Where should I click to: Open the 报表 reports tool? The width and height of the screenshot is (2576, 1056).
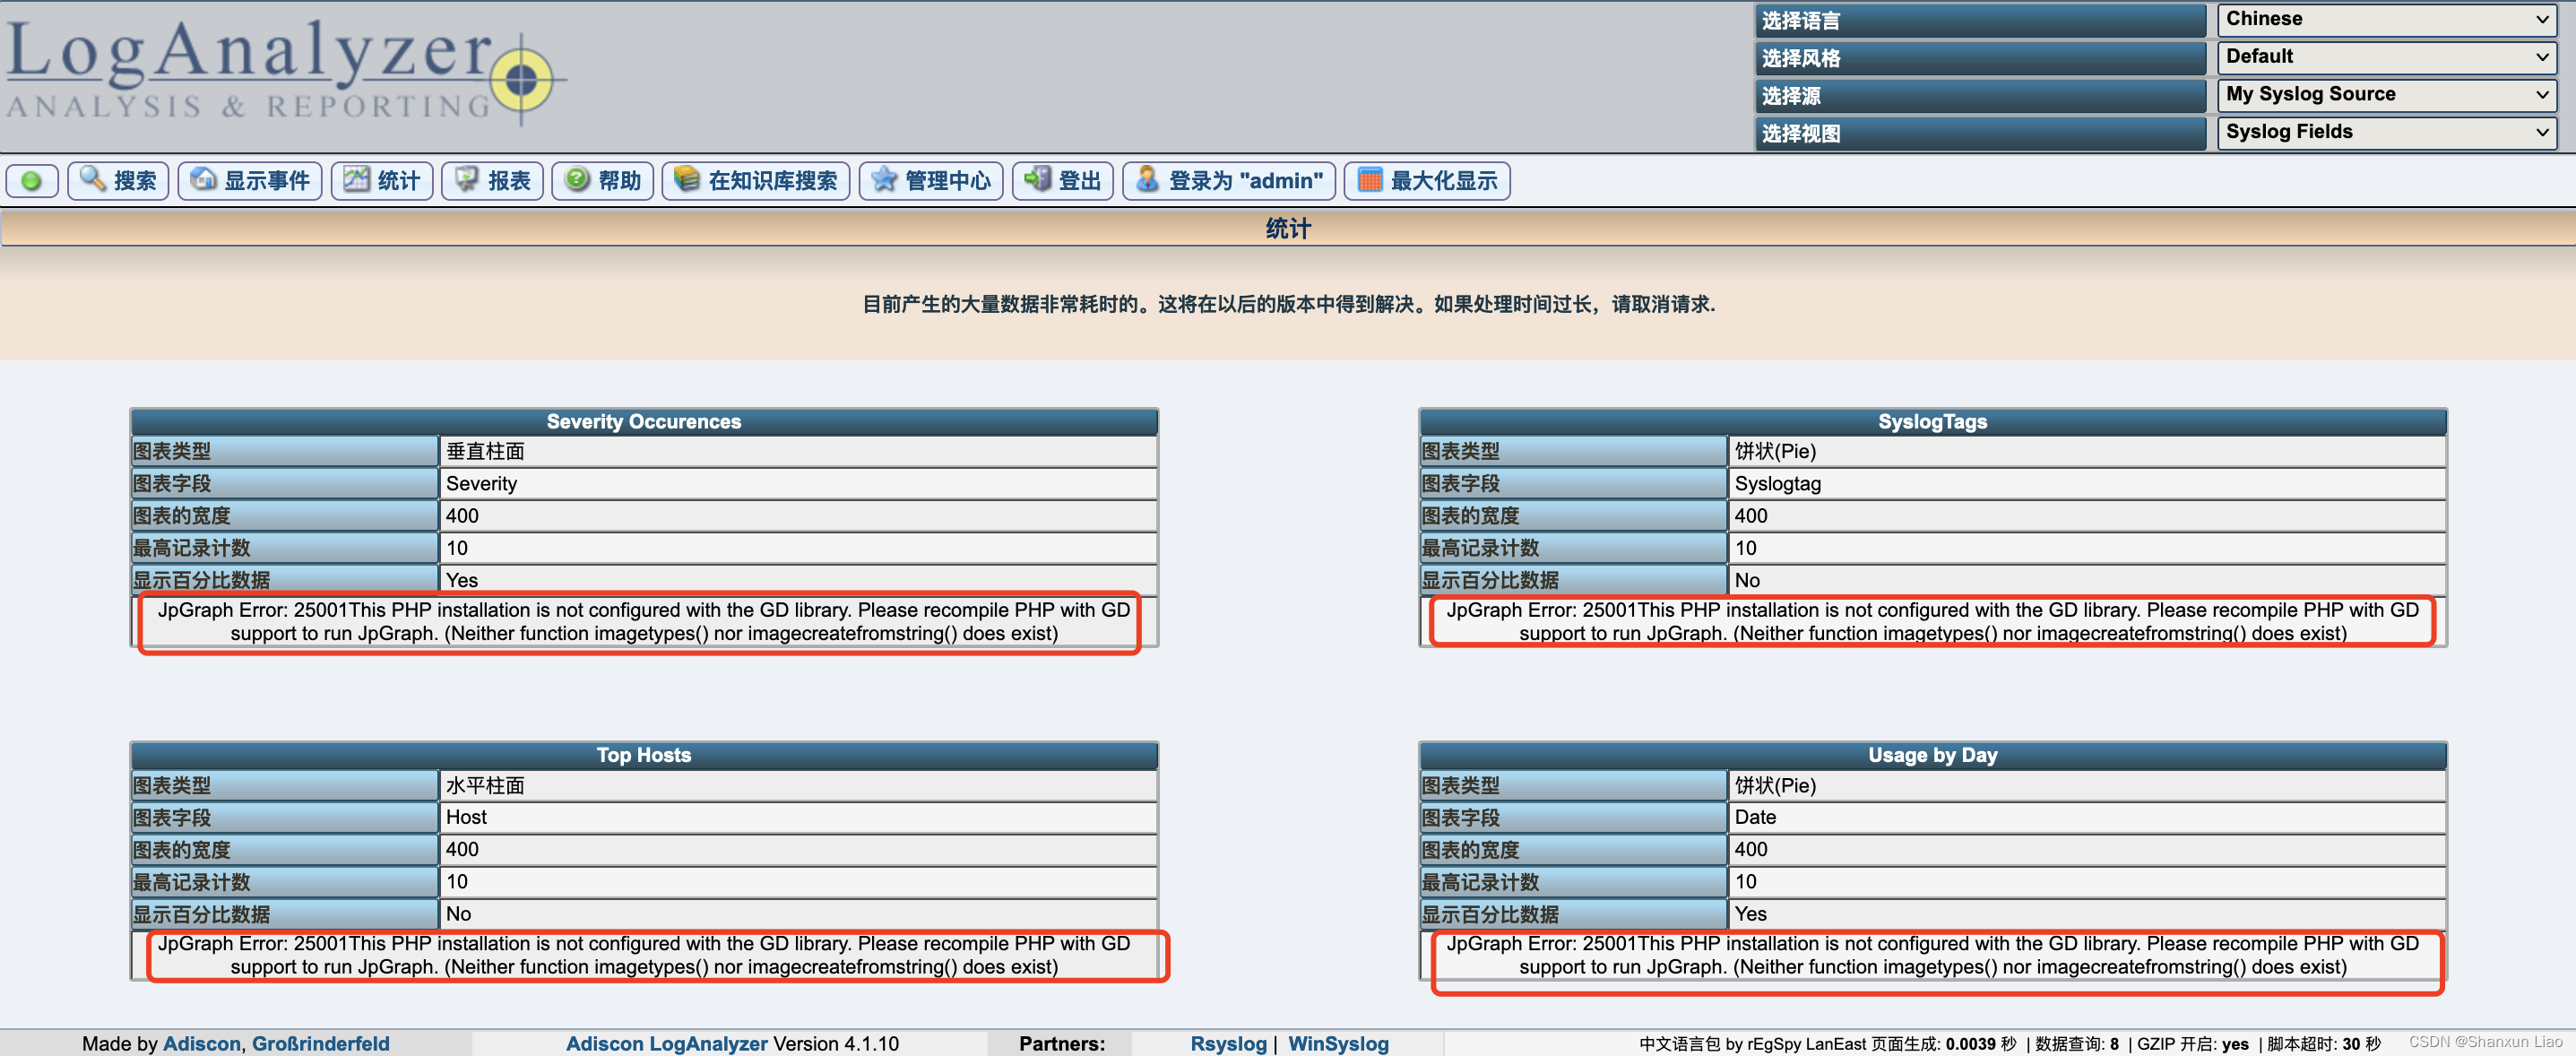(492, 181)
